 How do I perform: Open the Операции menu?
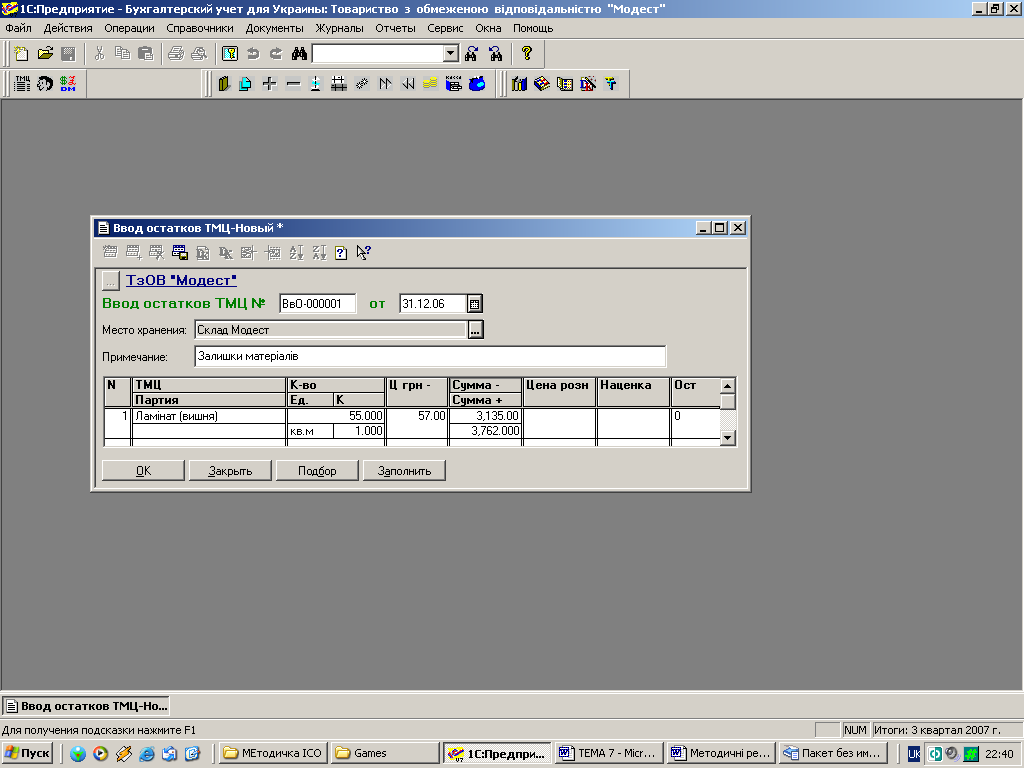coord(129,28)
